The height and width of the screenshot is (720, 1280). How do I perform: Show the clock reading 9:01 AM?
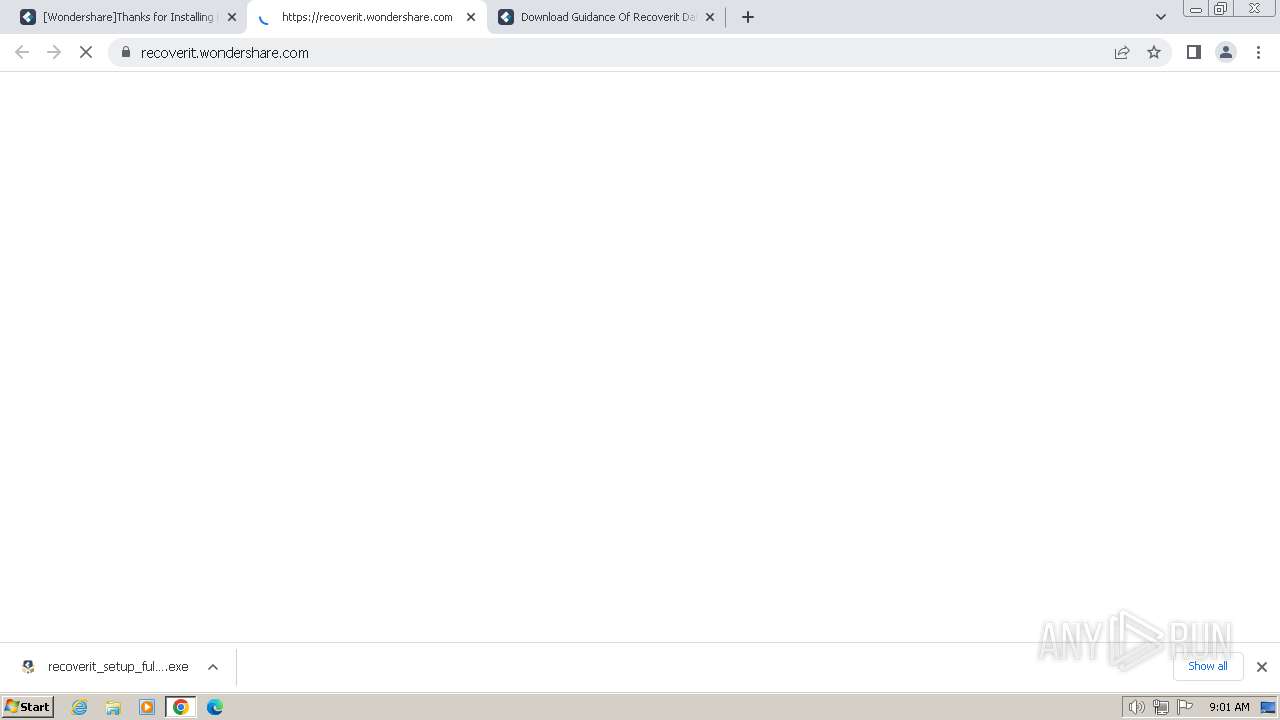pos(1229,707)
